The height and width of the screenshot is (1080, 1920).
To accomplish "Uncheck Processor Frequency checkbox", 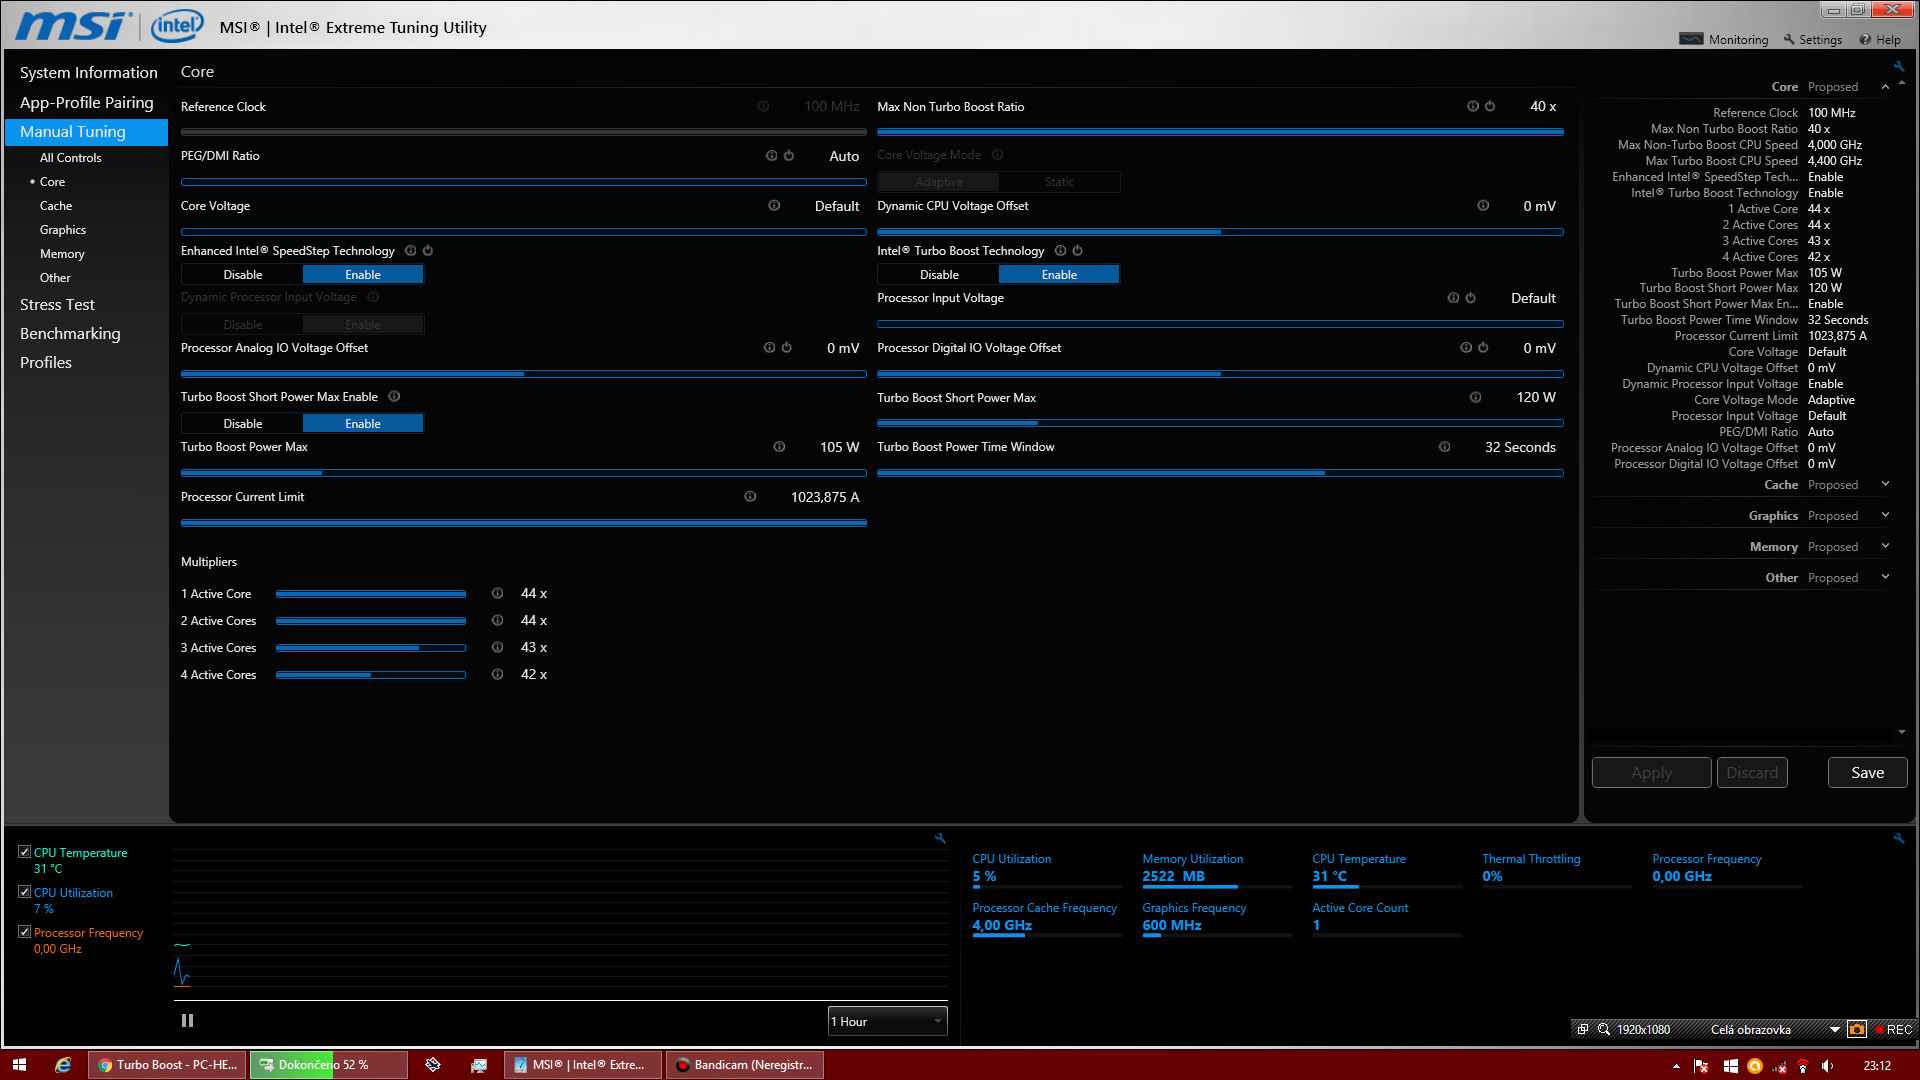I will tap(25, 932).
